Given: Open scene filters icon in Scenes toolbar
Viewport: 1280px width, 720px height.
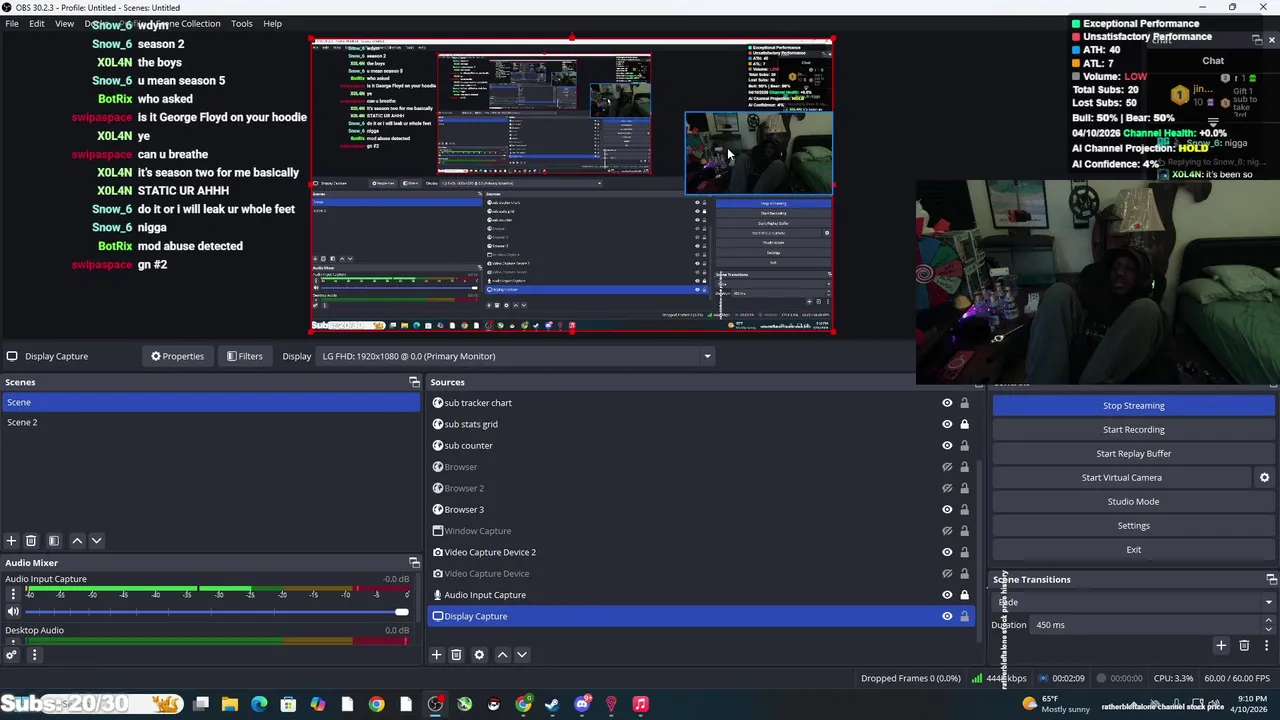Looking at the screenshot, I should (54, 541).
